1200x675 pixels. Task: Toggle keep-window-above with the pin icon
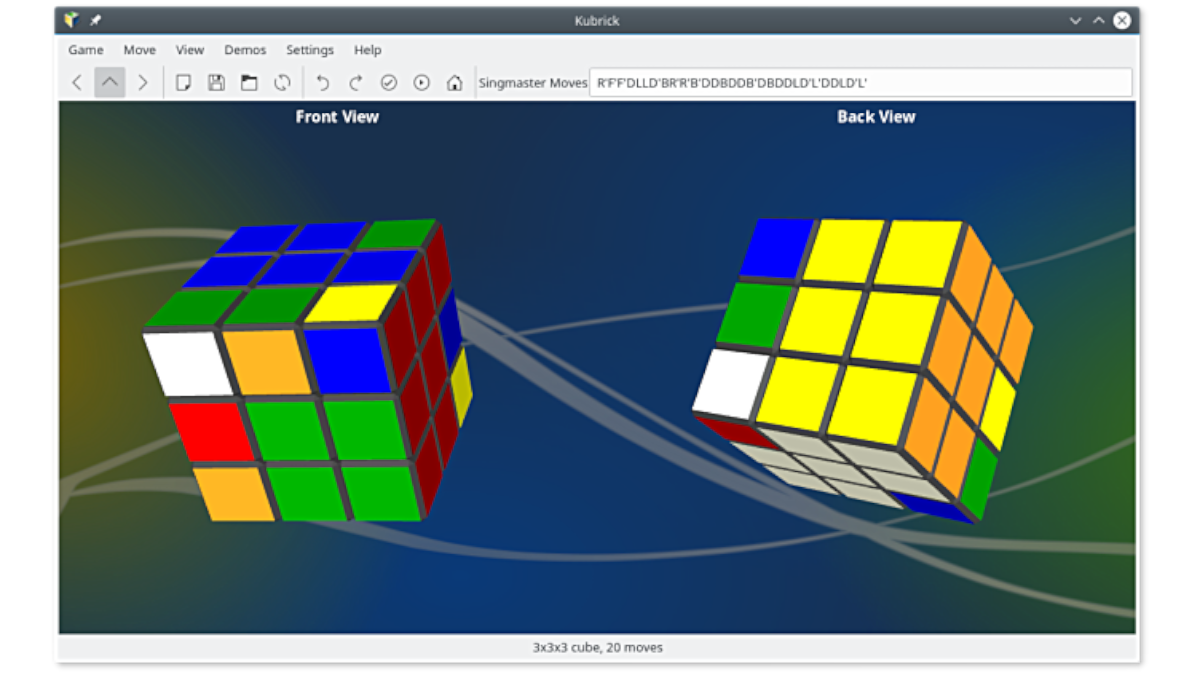95,19
